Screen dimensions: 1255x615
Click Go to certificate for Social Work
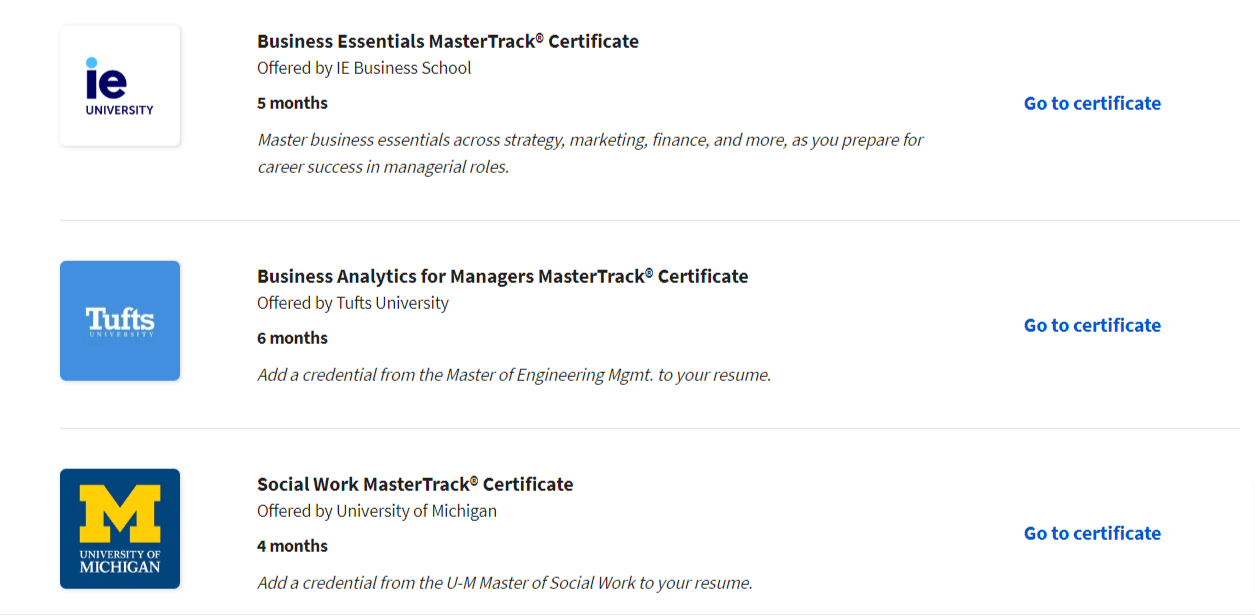[x=1091, y=533]
